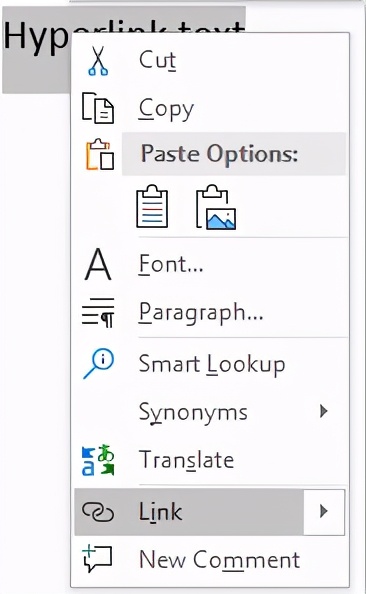The image size is (366, 594).
Task: Choose Paste as Picture icon
Action: point(216,207)
